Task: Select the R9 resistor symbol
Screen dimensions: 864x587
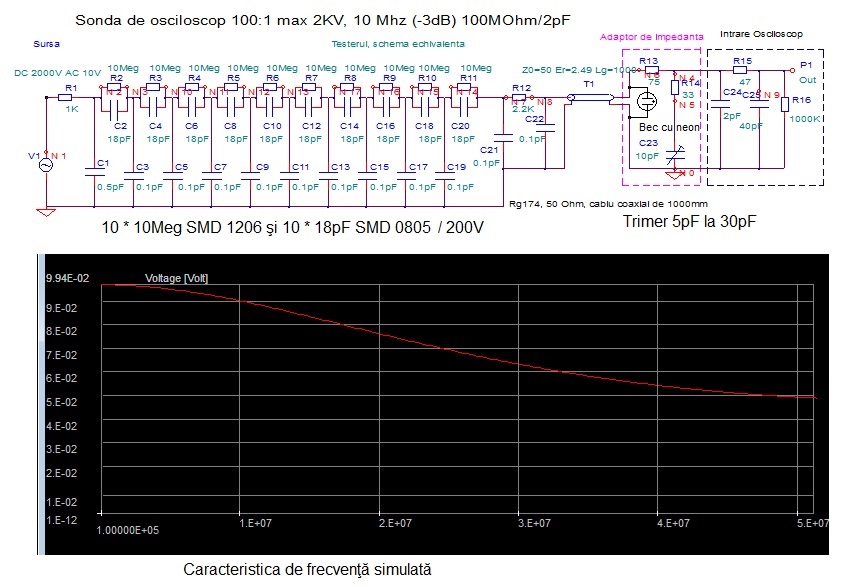Action: coord(387,87)
